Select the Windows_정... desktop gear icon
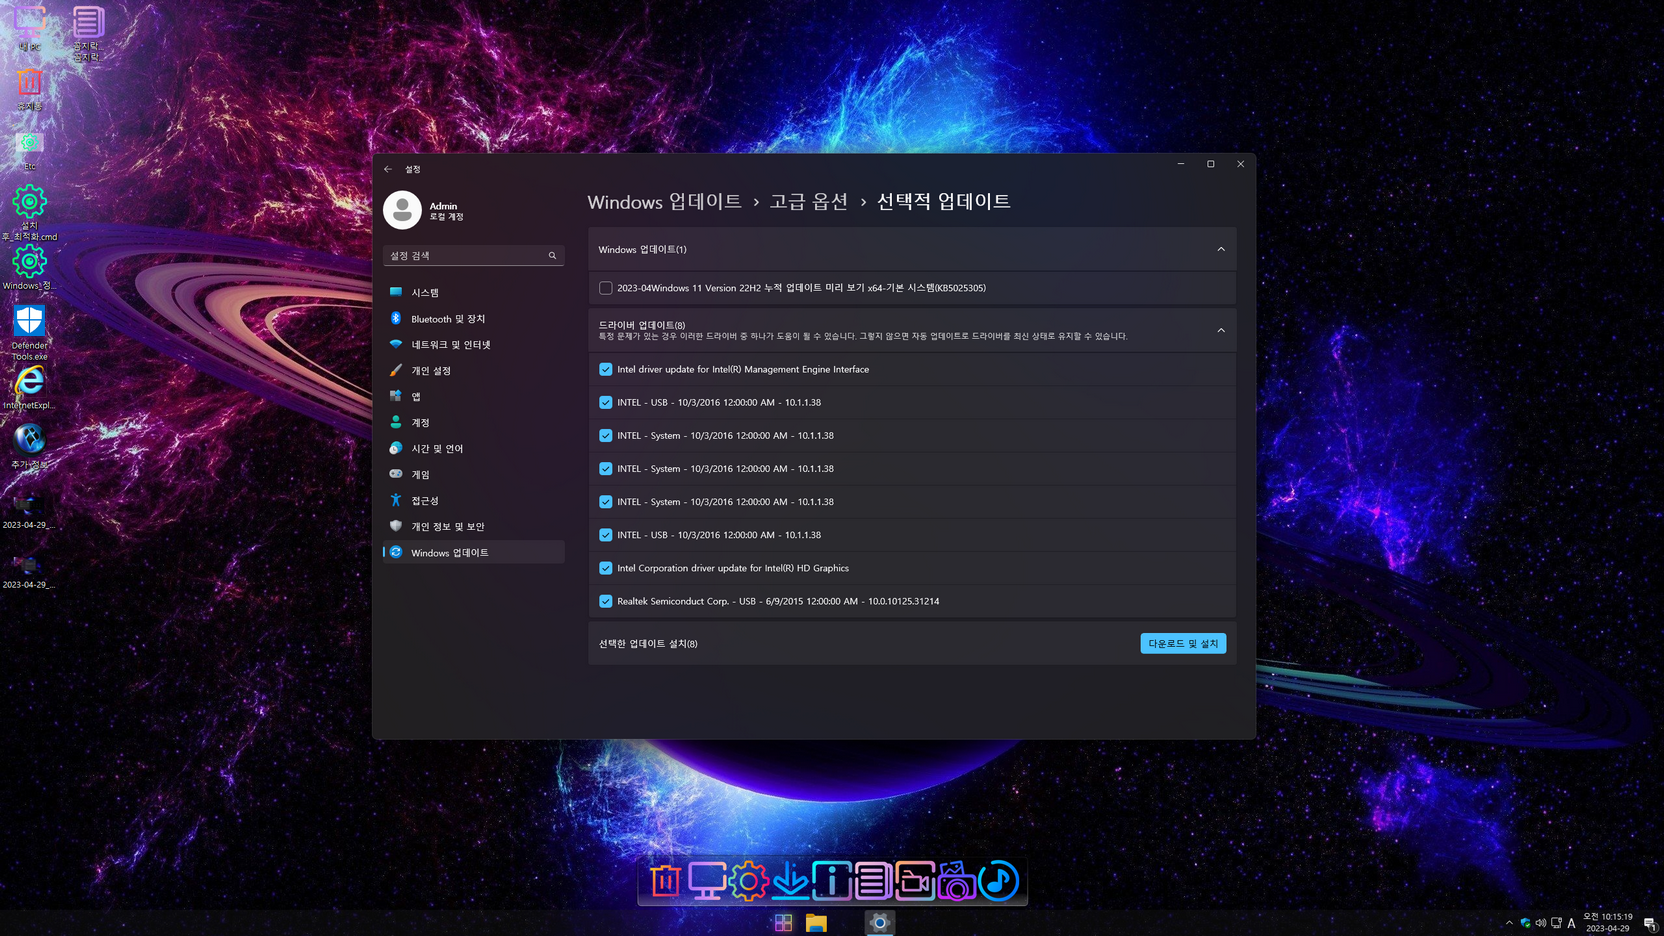Screen dimensions: 1664x936 click(29, 268)
